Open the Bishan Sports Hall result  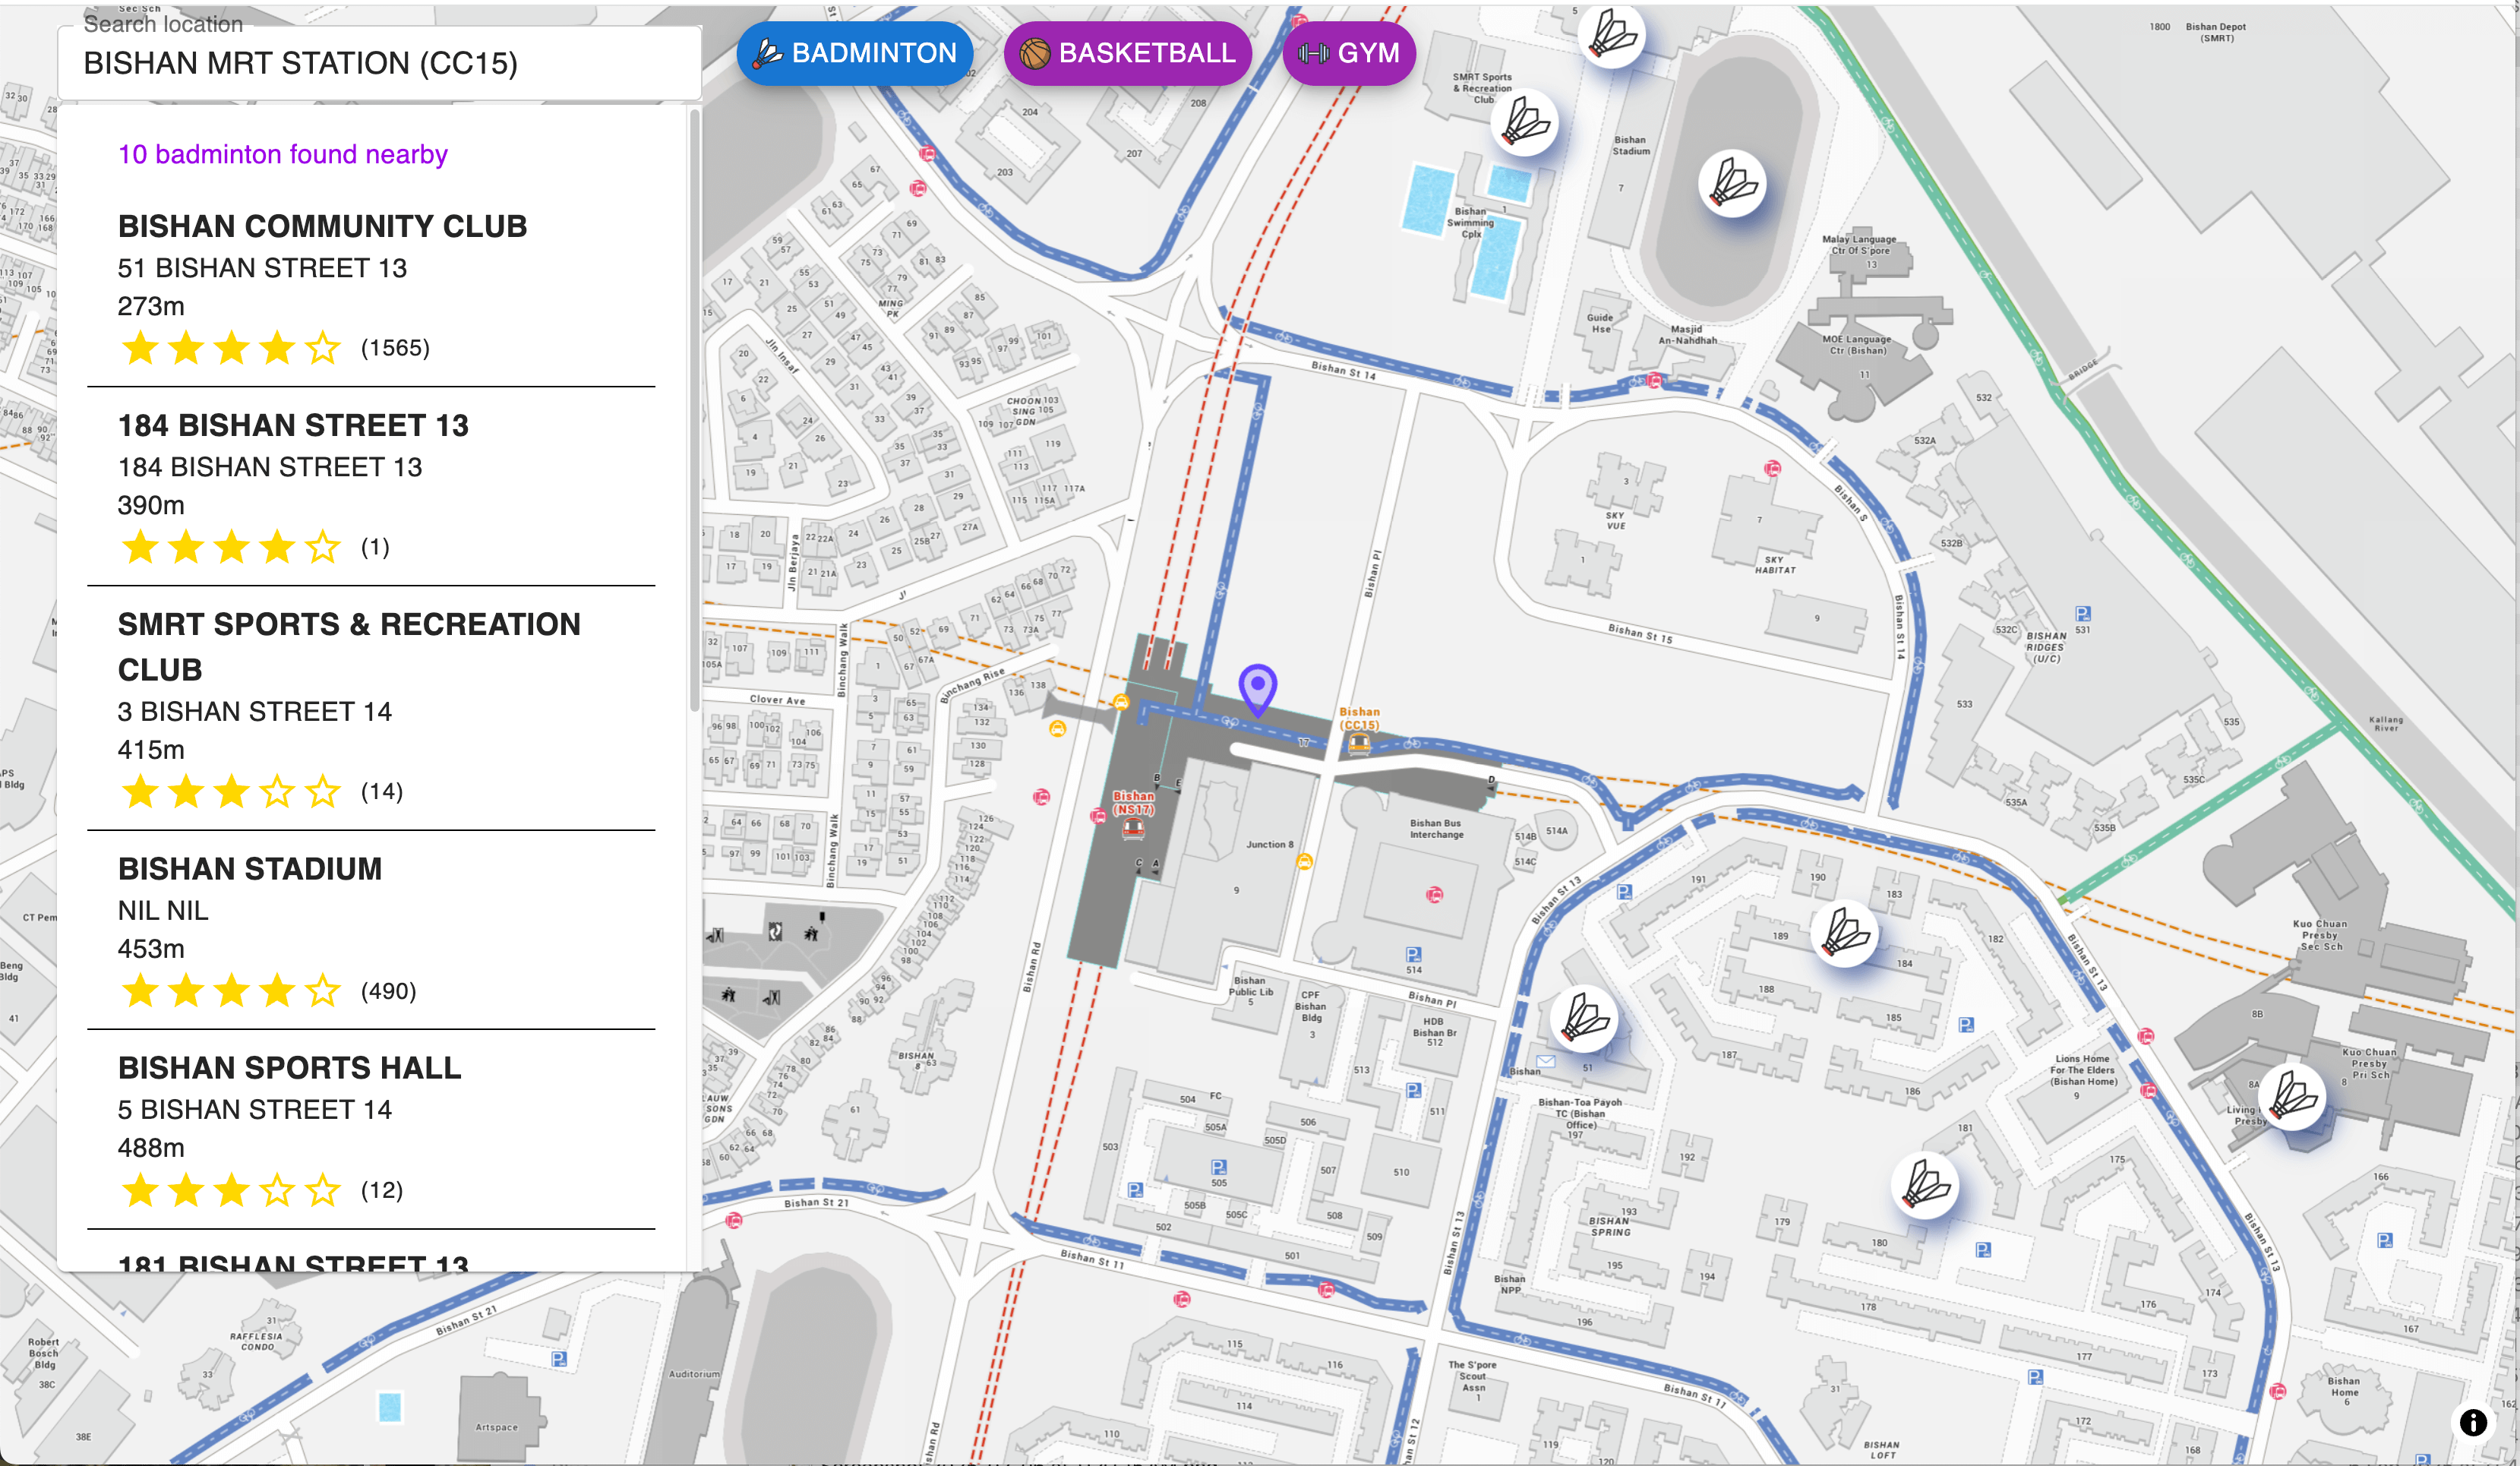[289, 1067]
